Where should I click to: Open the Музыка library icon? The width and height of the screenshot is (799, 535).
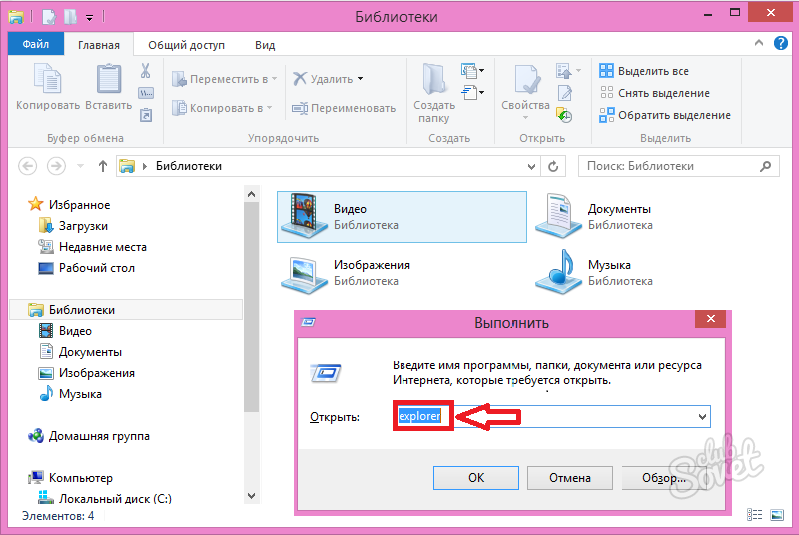coord(558,273)
